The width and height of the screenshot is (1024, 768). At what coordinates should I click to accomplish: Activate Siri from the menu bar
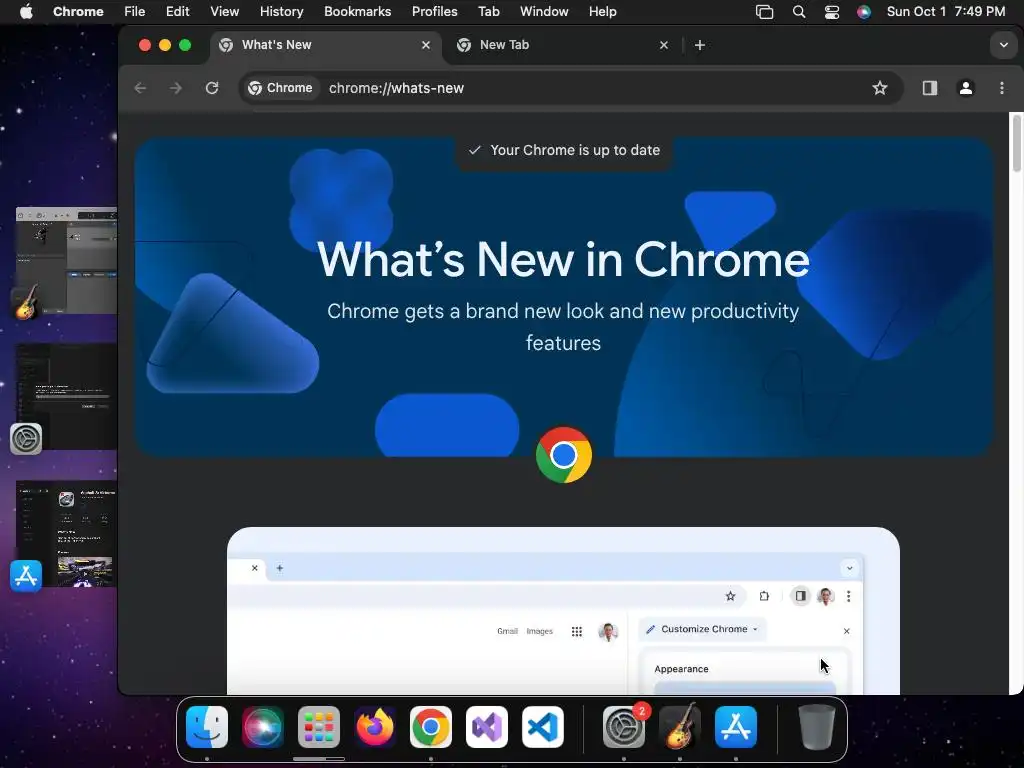(x=864, y=12)
